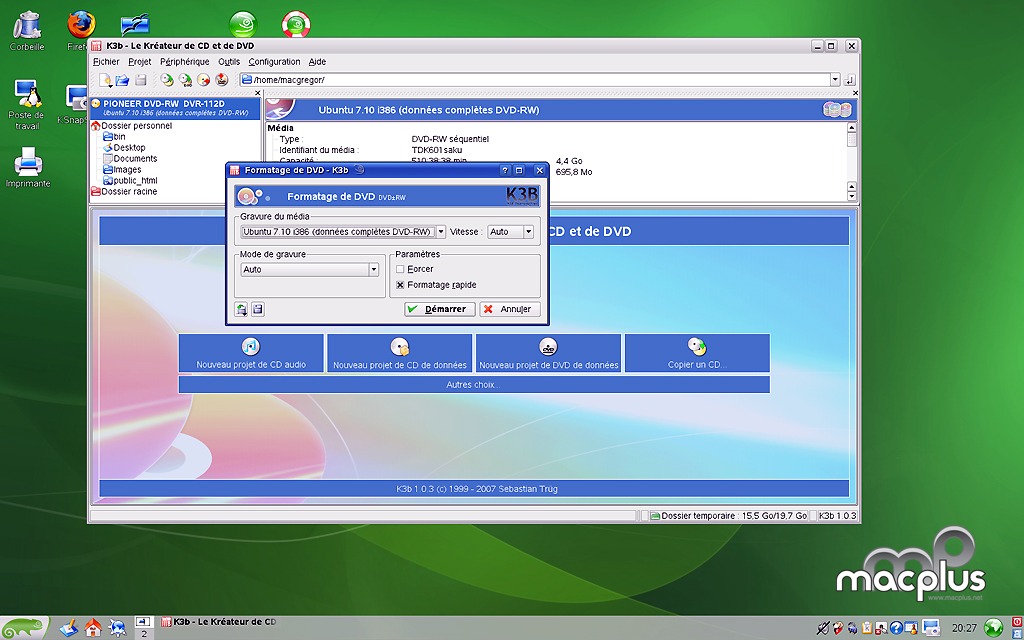Click the Copier un CD disc icon
This screenshot has height=640, width=1024.
[697, 347]
